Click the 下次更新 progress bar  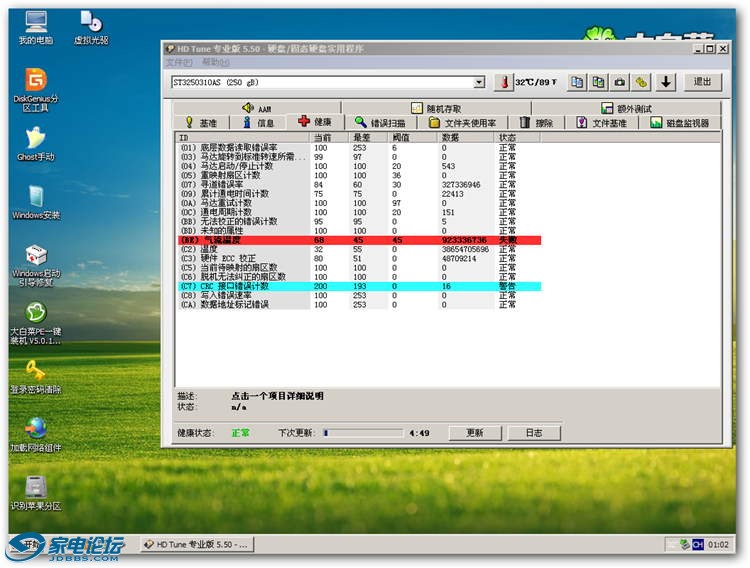363,433
